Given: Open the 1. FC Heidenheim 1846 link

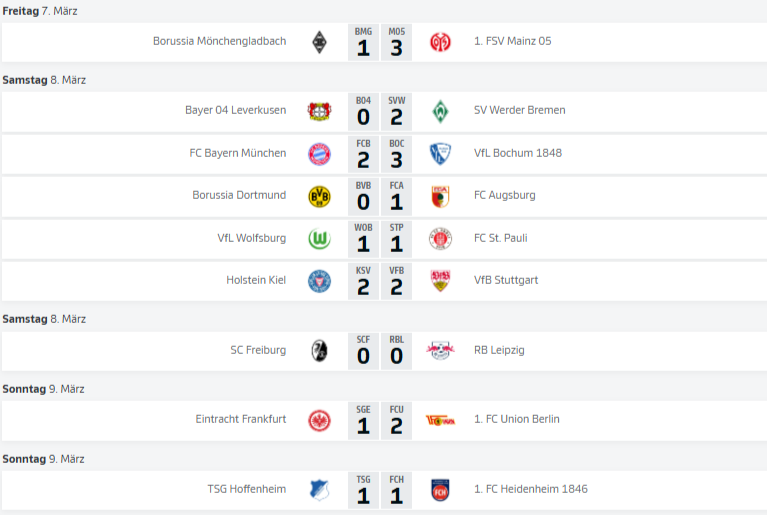Looking at the screenshot, I should 530,490.
